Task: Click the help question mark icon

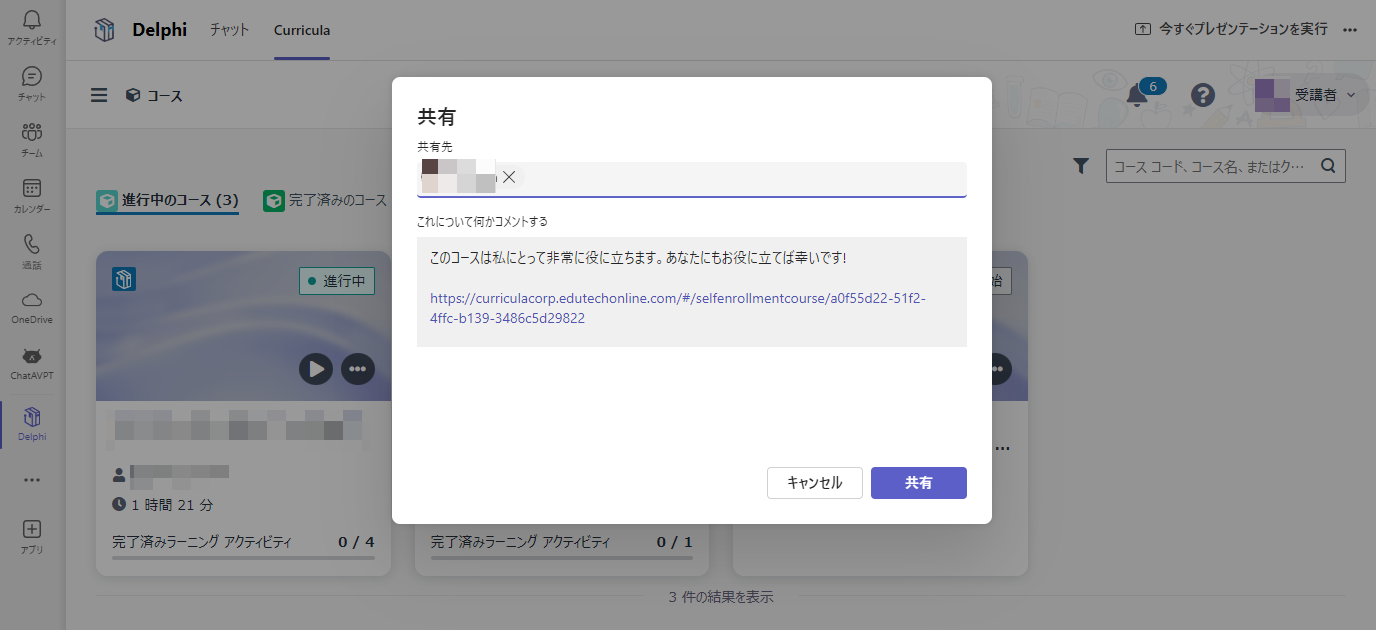Action: (x=1202, y=95)
